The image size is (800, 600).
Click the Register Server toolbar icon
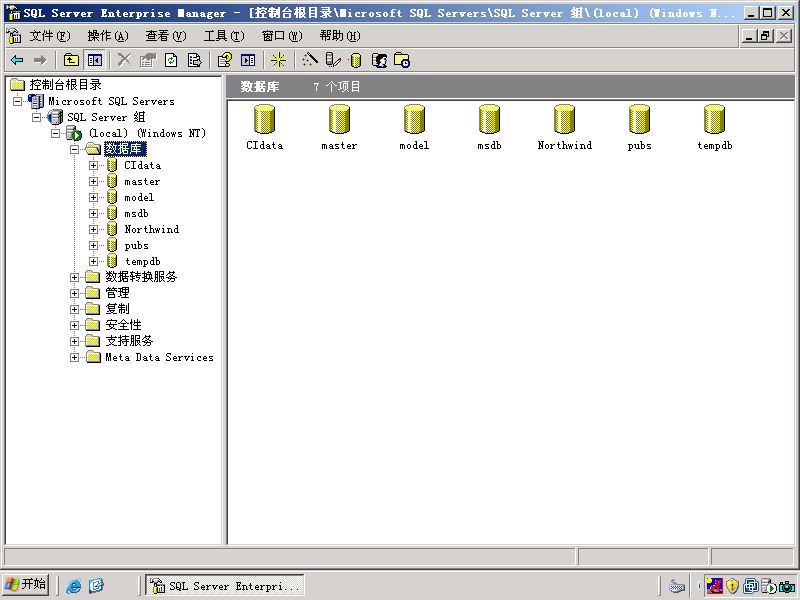click(x=333, y=60)
